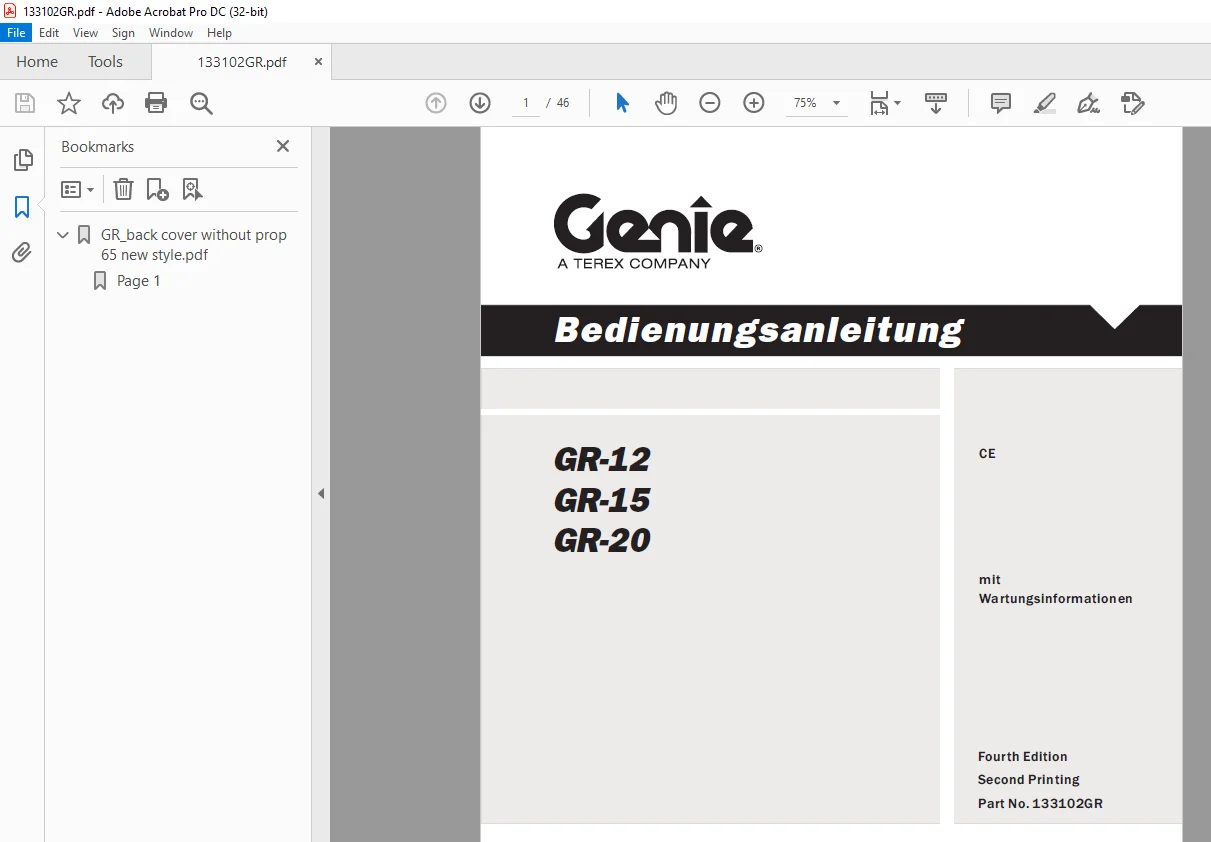The height and width of the screenshot is (842, 1211).
Task: Open the find text magnifier tool
Action: coord(201,103)
